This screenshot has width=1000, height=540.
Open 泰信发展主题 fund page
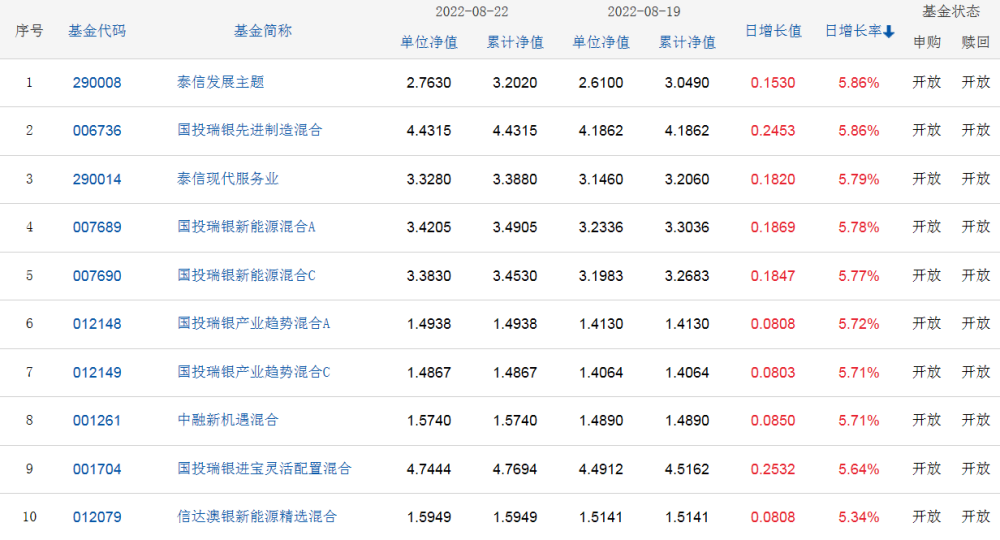click(x=221, y=82)
